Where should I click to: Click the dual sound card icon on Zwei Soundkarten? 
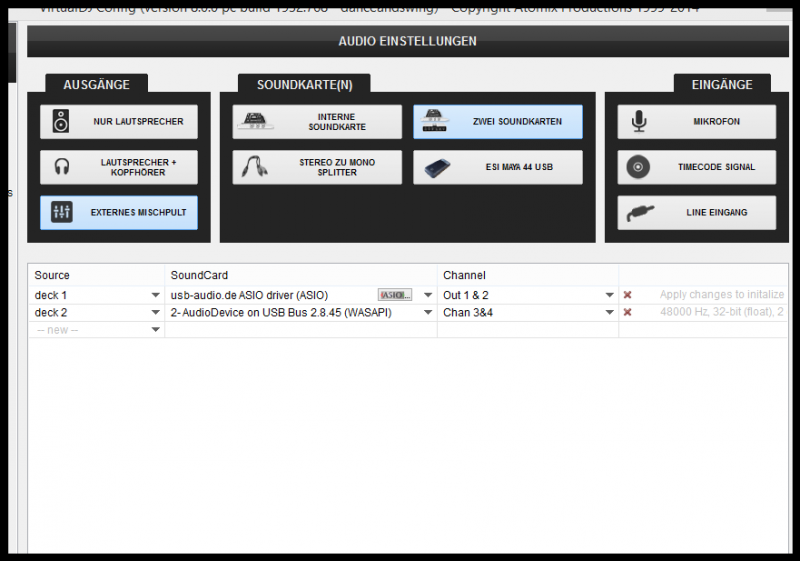pos(434,121)
